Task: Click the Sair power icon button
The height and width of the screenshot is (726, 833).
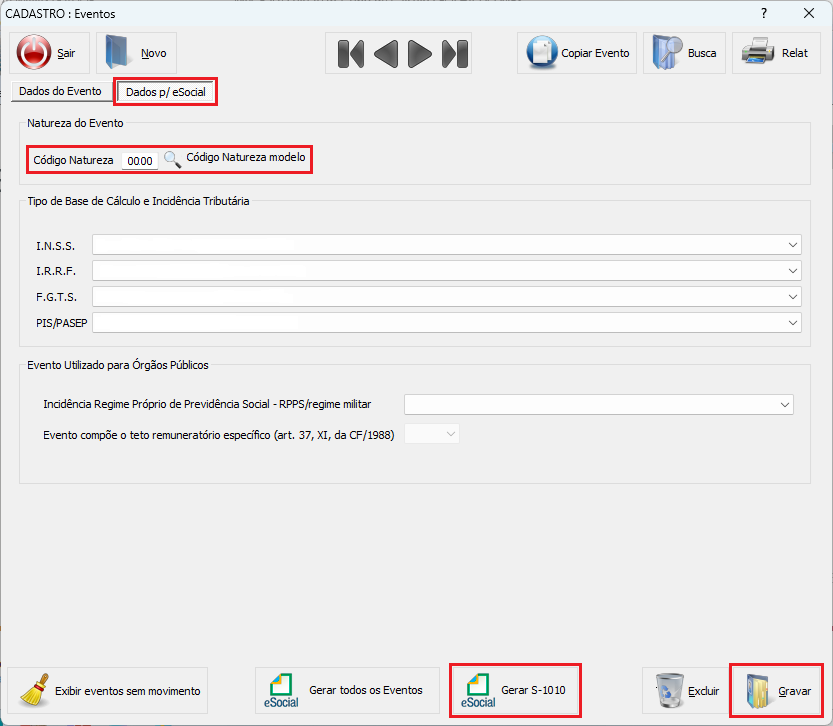Action: point(48,53)
